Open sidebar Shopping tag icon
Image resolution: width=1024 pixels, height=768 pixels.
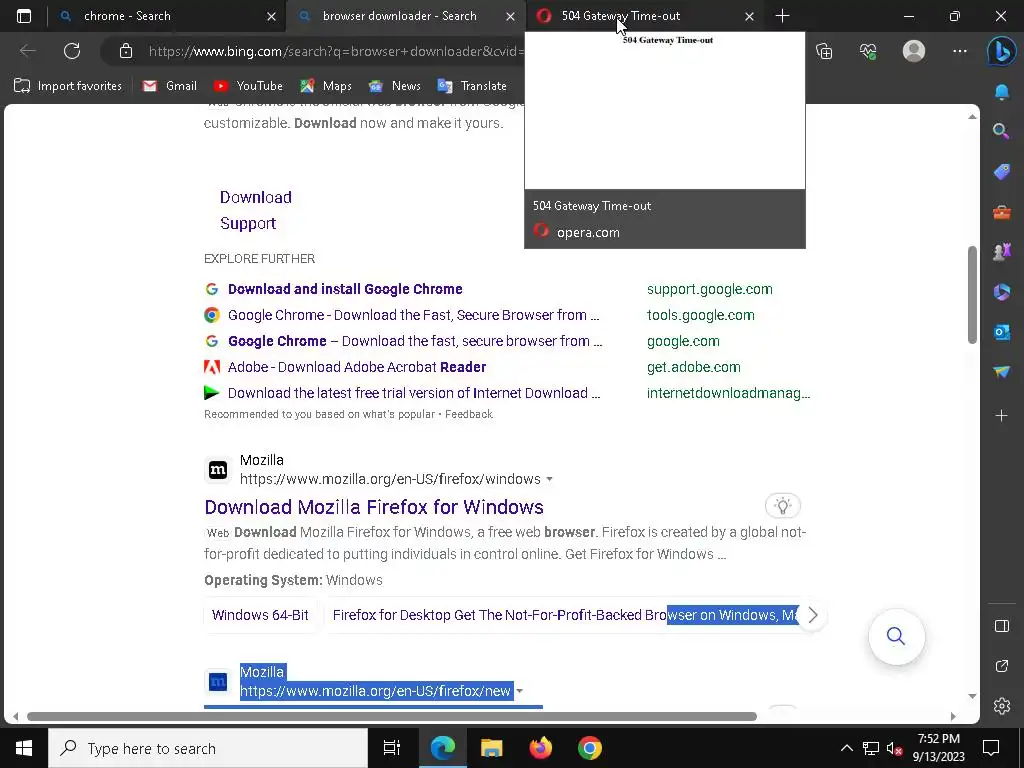tap(1002, 172)
